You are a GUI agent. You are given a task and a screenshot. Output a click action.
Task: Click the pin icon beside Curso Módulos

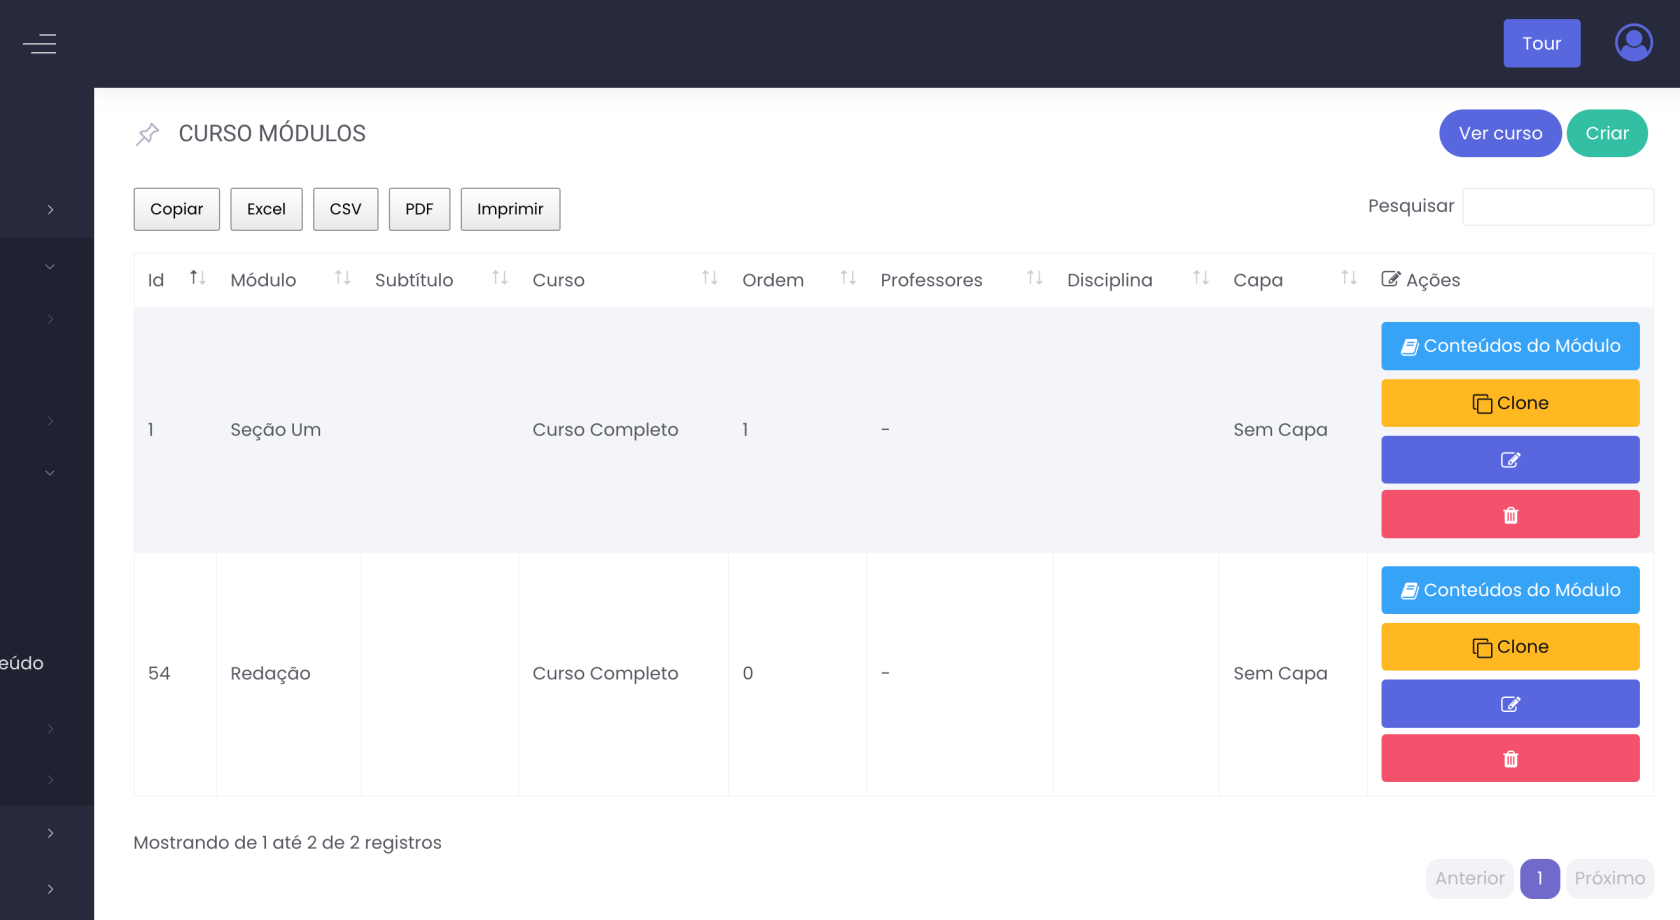[148, 134]
